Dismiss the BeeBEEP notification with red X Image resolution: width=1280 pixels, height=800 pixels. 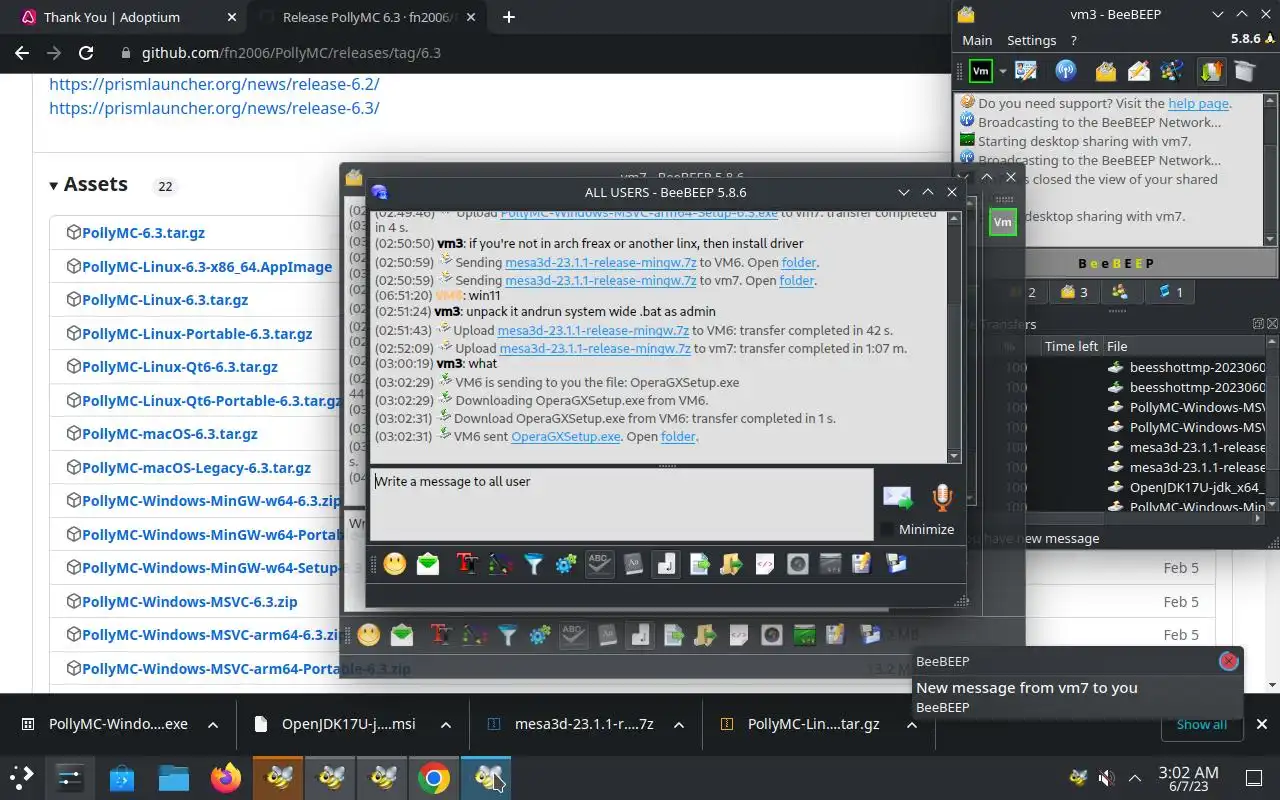click(1229, 661)
